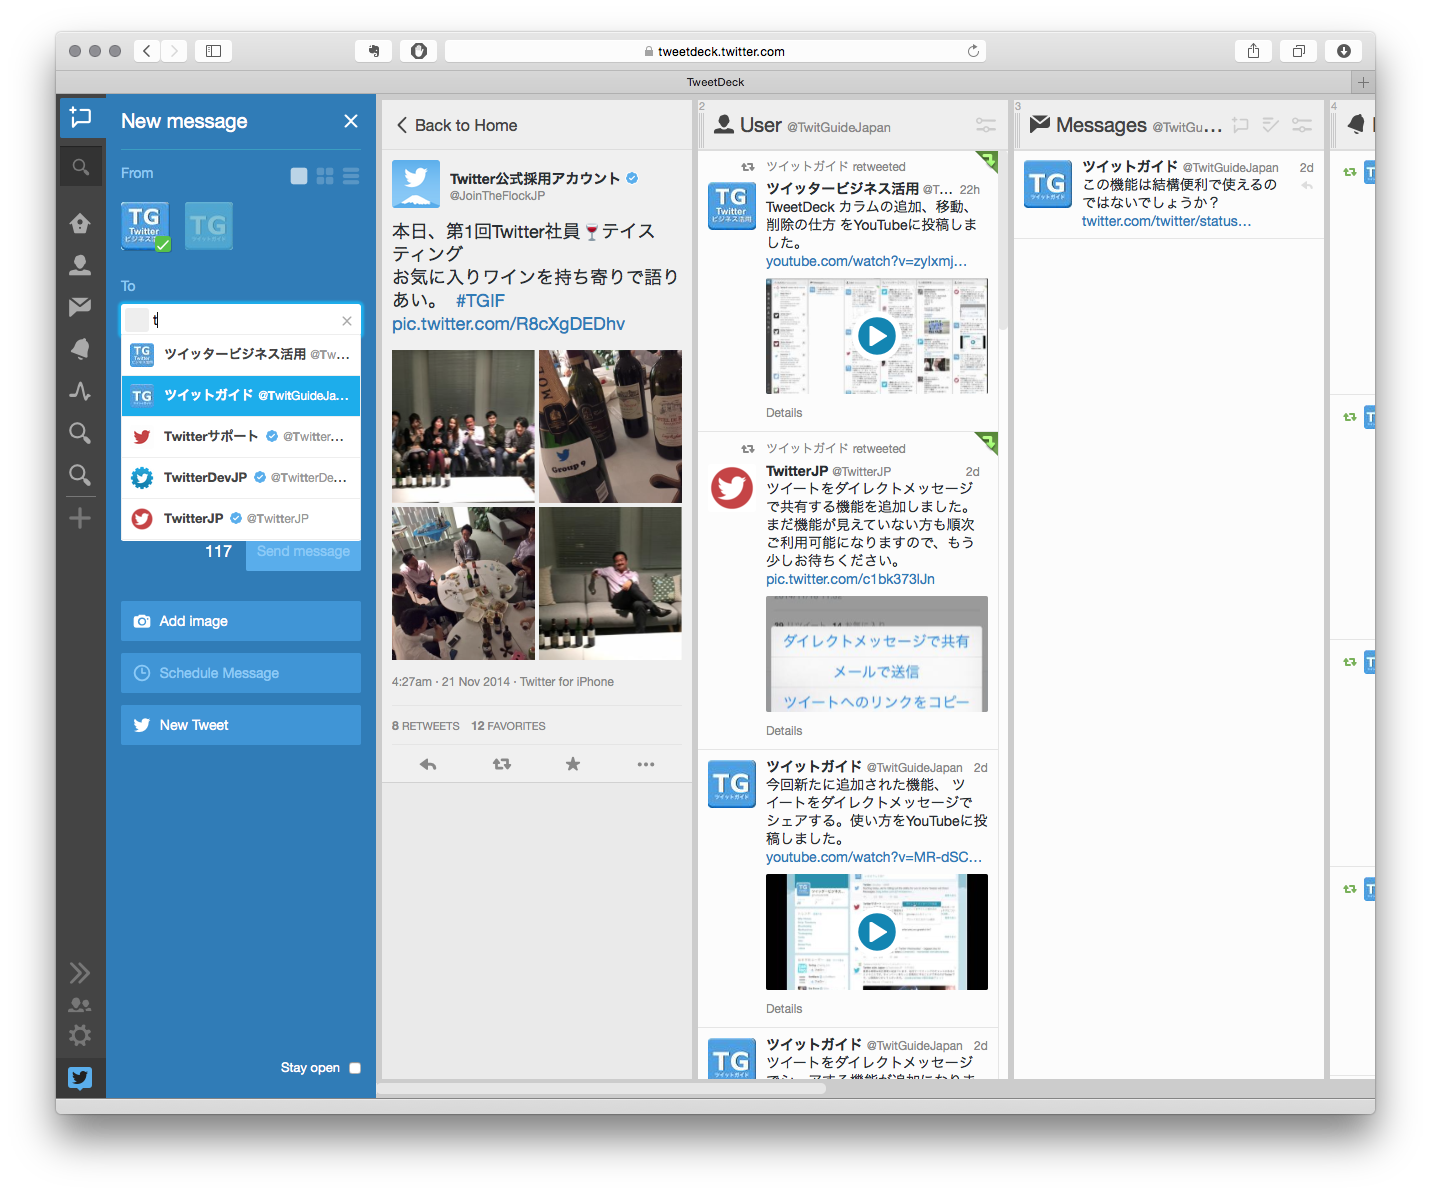Favorite the tweet with star icon

[573, 764]
